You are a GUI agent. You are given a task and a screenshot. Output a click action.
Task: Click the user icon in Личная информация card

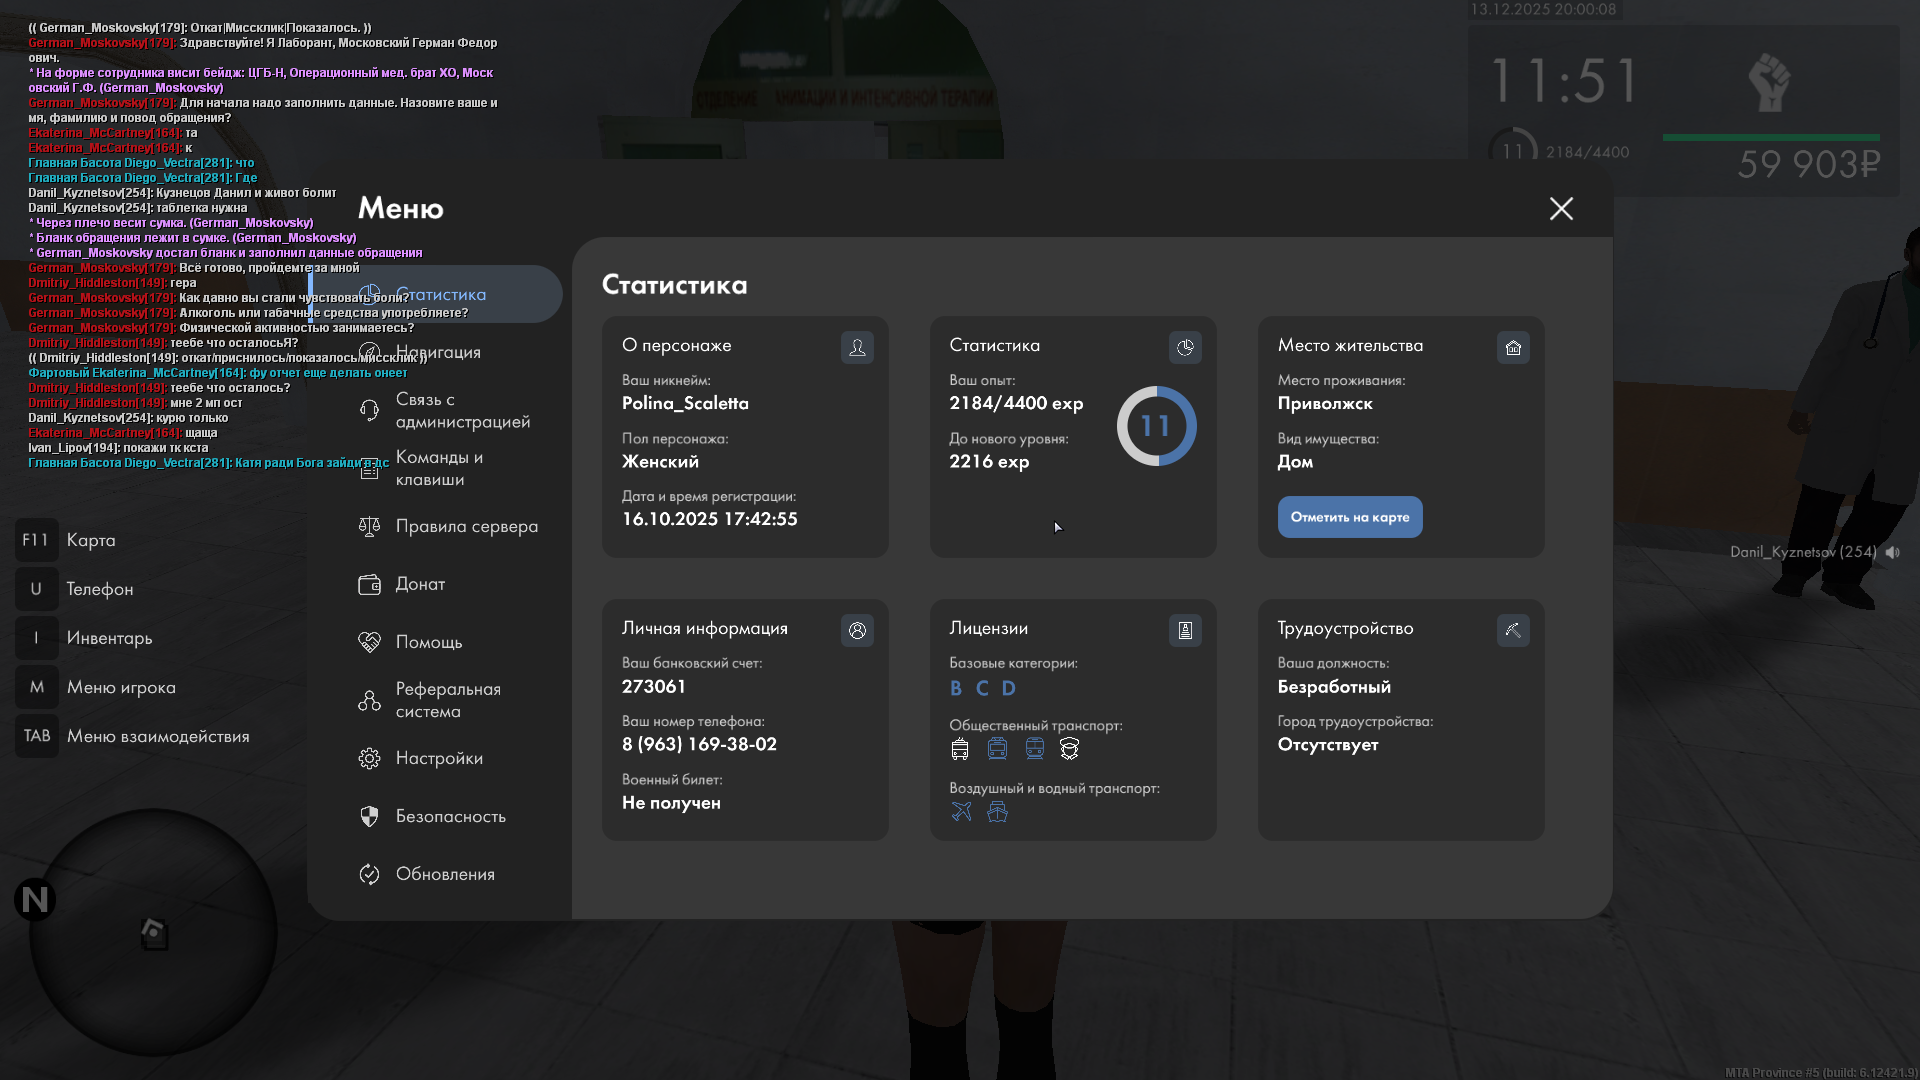pyautogui.click(x=857, y=631)
